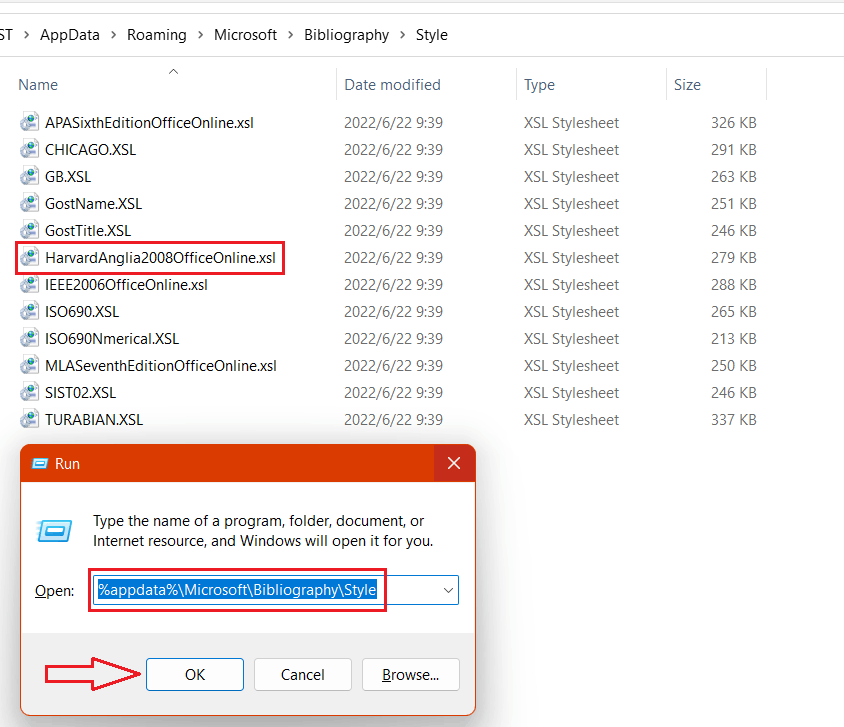The height and width of the screenshot is (727, 844).
Task: Go to AppData in the breadcrumb
Action: point(70,35)
